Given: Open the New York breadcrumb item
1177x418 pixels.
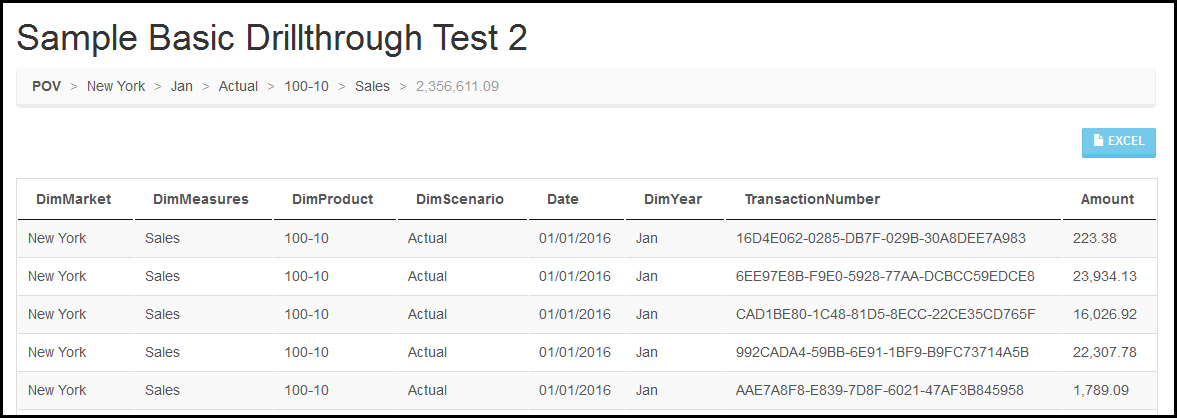Looking at the screenshot, I should (116, 86).
